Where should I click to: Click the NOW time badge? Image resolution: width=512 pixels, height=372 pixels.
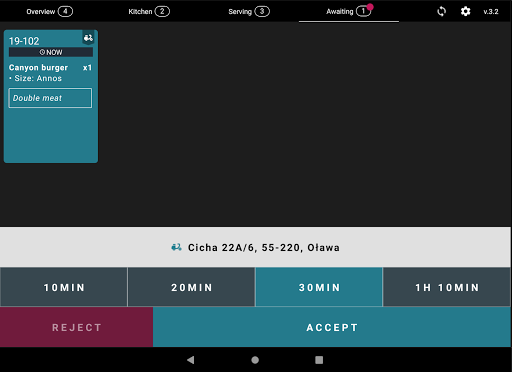click(x=51, y=52)
